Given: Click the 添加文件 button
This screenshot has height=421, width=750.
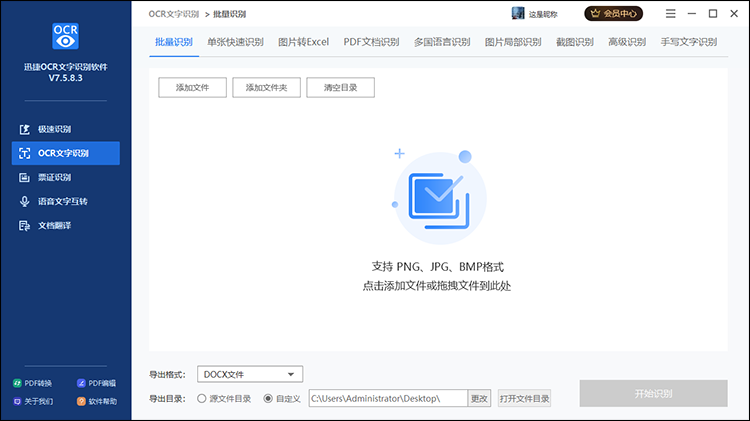Looking at the screenshot, I should click(192, 88).
